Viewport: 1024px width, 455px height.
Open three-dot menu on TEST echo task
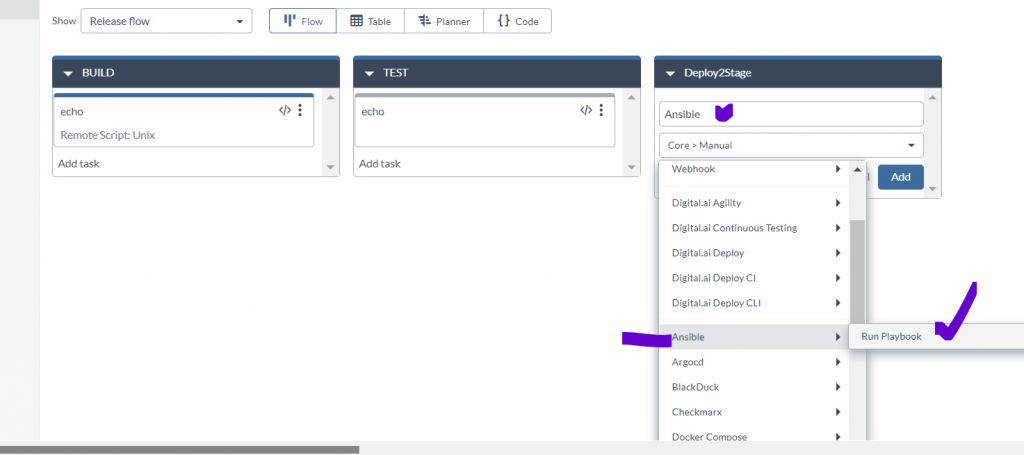coord(601,111)
